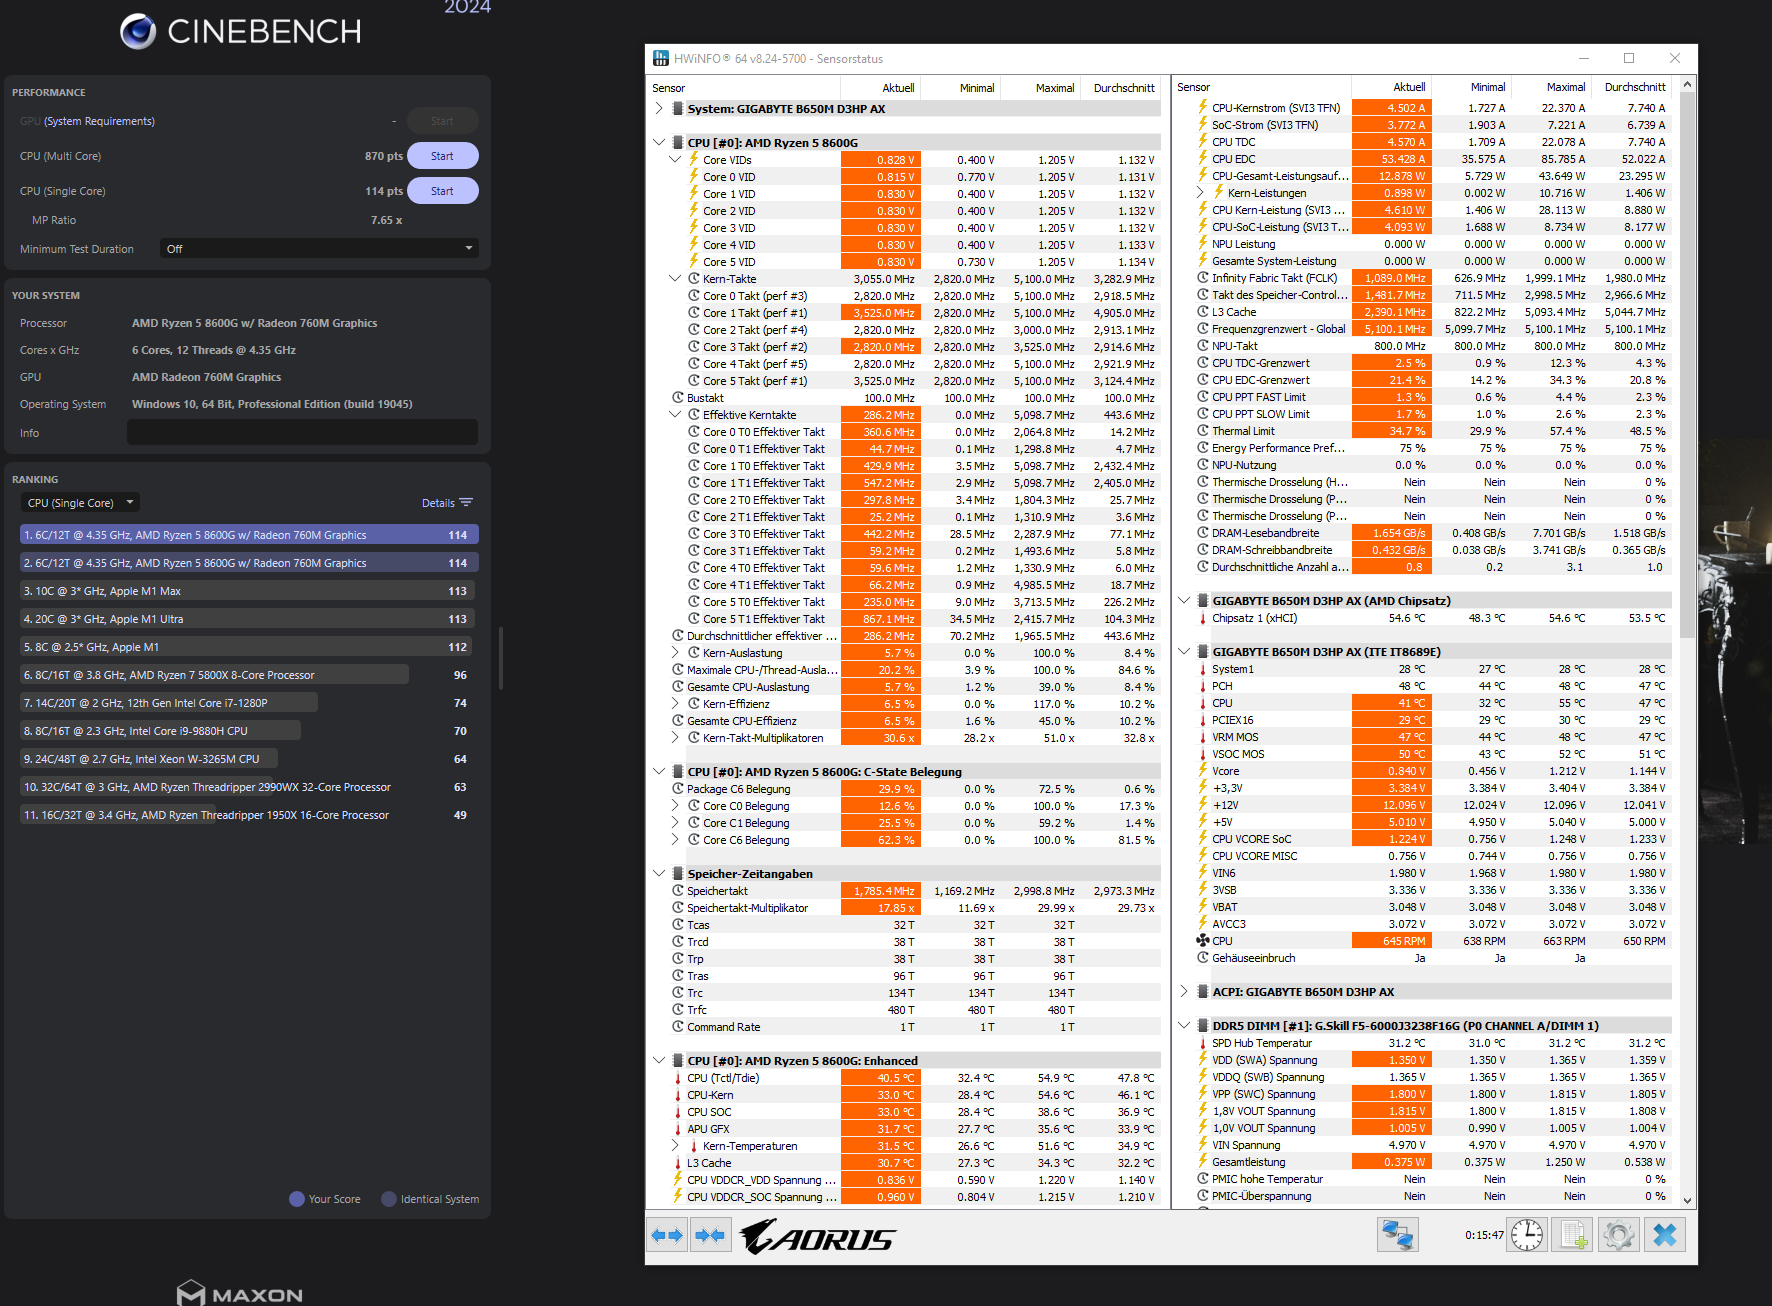The image size is (1772, 1306).
Task: Start the CPU (Single Core) test
Action: 442,191
